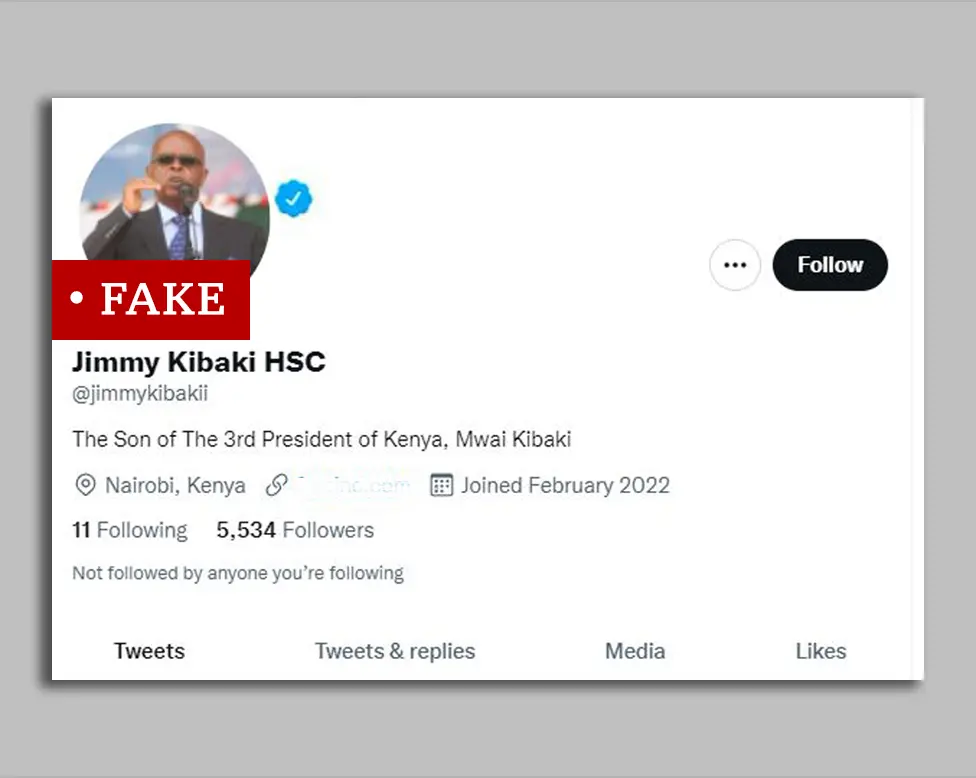Open the 5,534 Followers list
976x778 pixels.
[x=294, y=530]
